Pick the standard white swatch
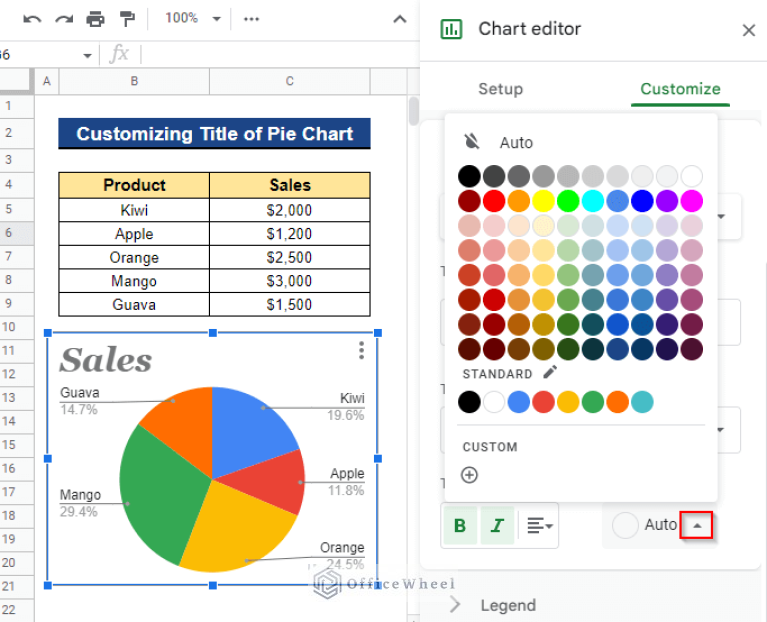Image resolution: width=767 pixels, height=622 pixels. [x=494, y=402]
